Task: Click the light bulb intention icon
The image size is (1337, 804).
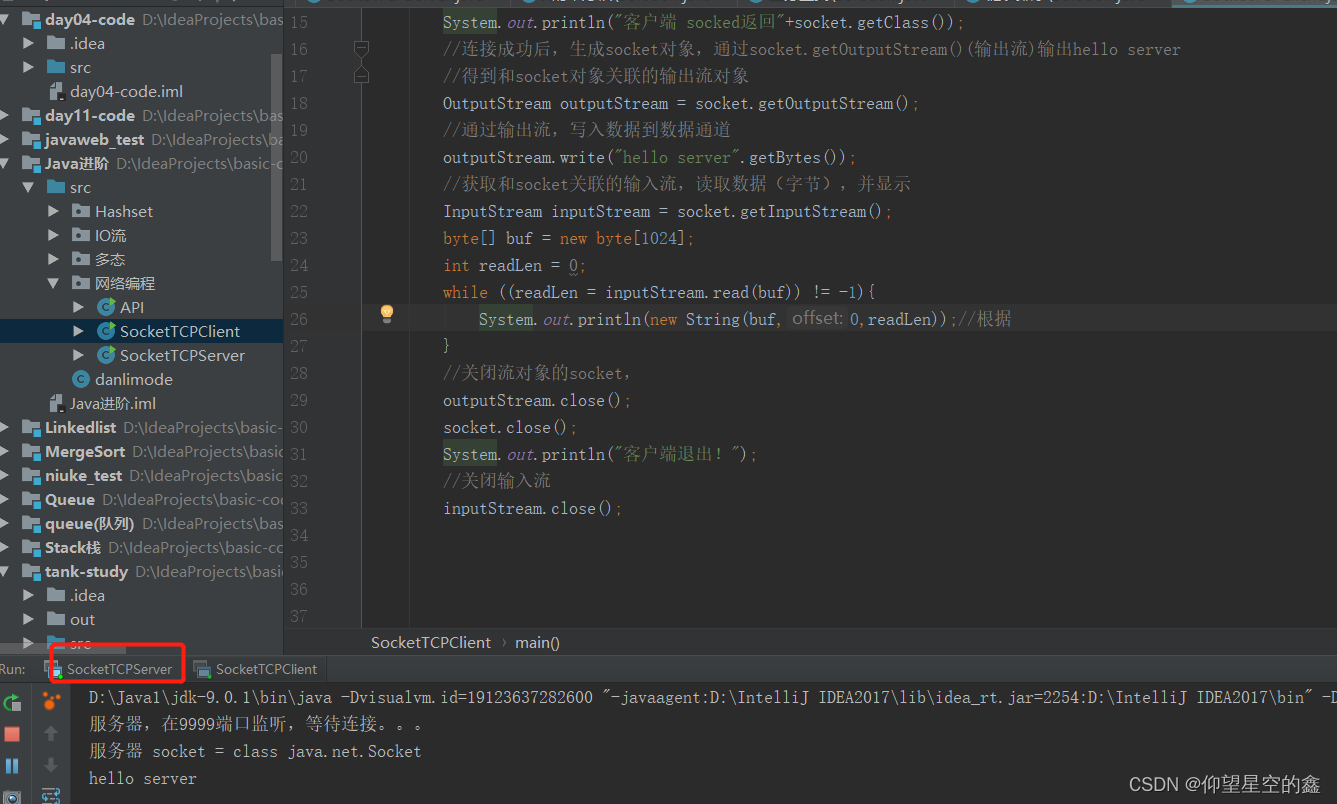Action: point(387,314)
